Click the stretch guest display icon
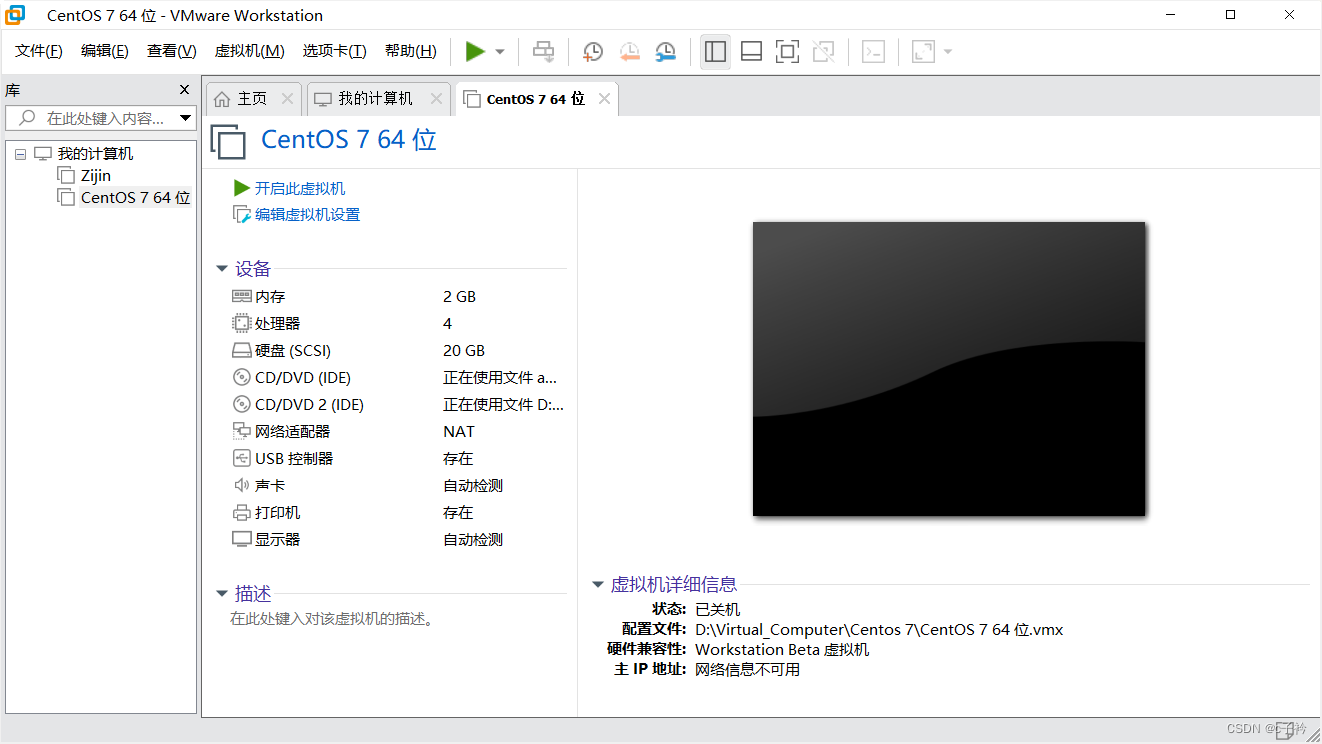Viewport: 1322px width, 744px height. pos(923,51)
